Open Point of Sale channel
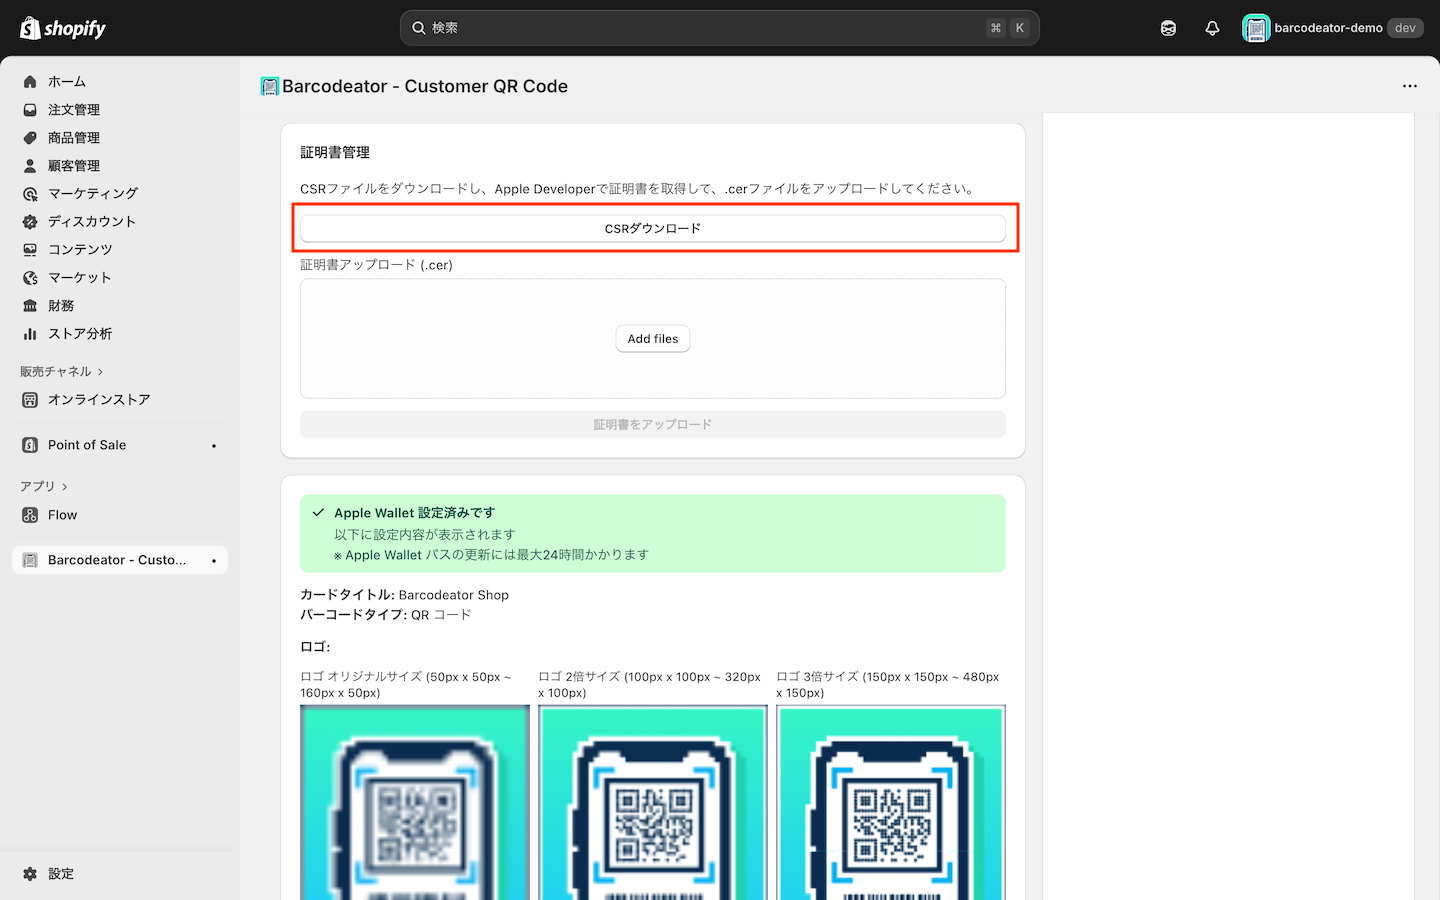 pyautogui.click(x=86, y=444)
